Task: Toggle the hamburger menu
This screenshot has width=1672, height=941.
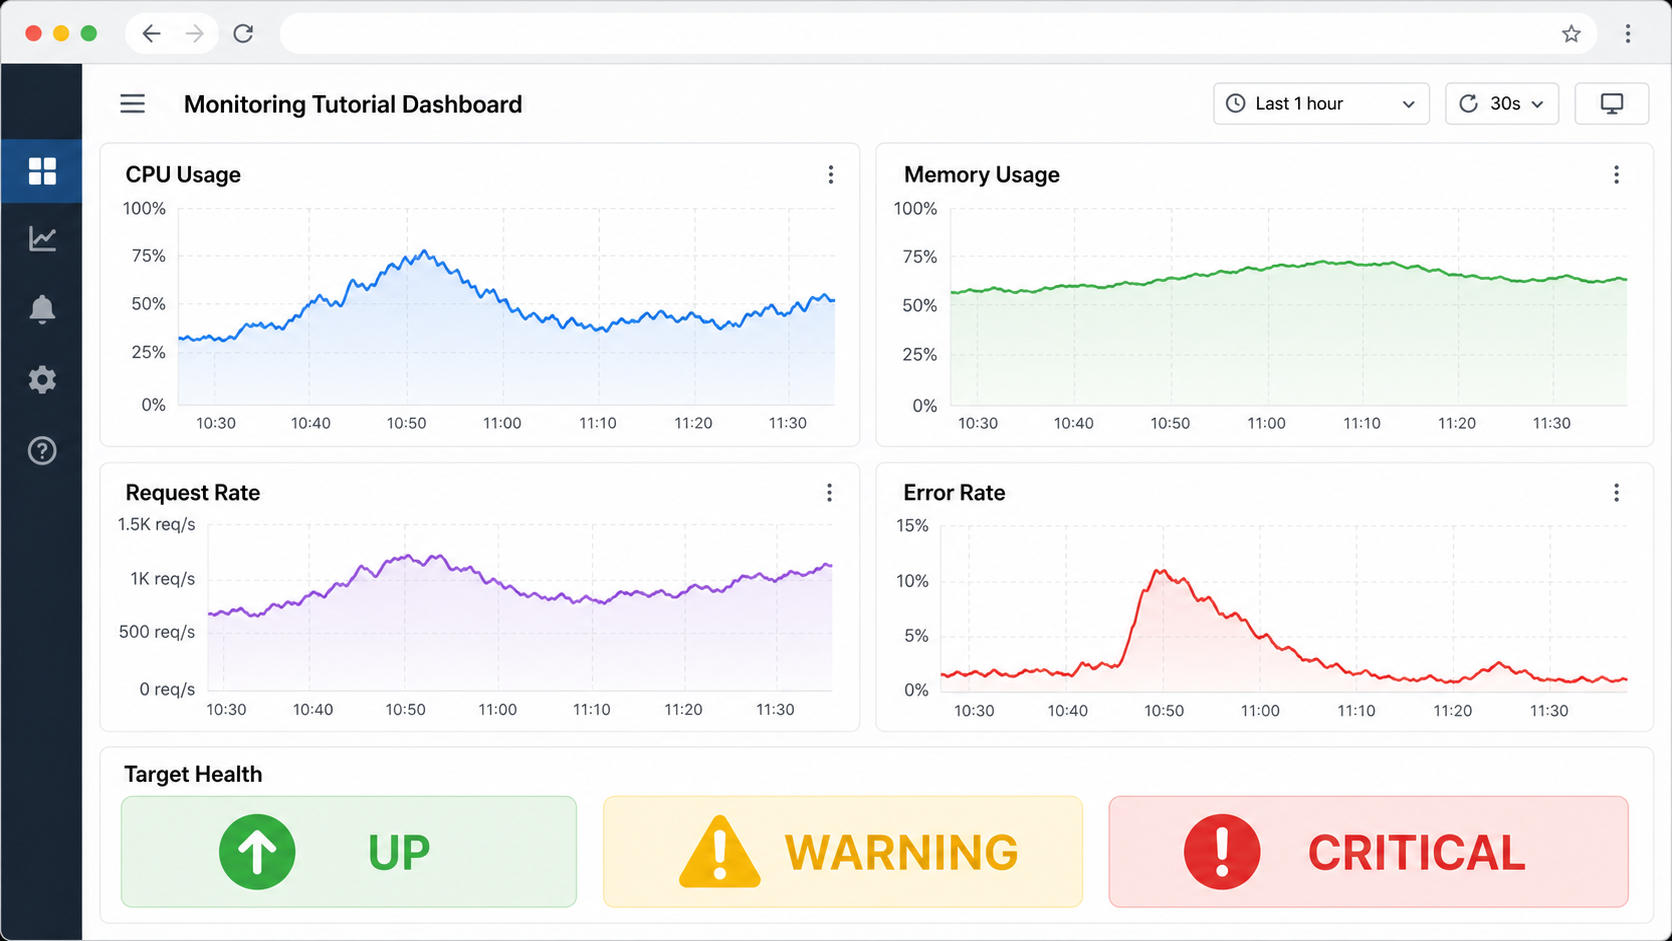Action: [133, 104]
